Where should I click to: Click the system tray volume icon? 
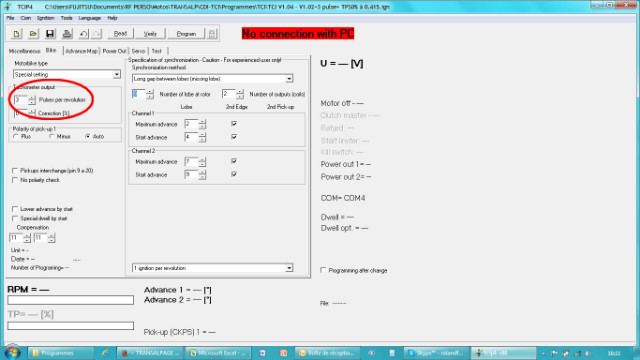pyautogui.click(x=588, y=353)
